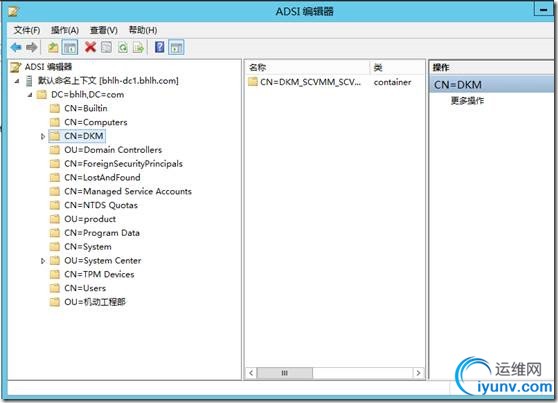Image resolution: width=558 pixels, height=403 pixels.
Task: Click the 名称 column header
Action: pyautogui.click(x=307, y=67)
